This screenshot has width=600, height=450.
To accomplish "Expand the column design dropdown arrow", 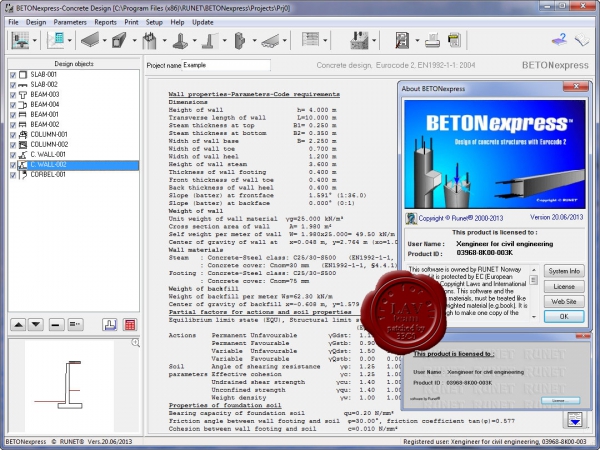I will point(165,41).
